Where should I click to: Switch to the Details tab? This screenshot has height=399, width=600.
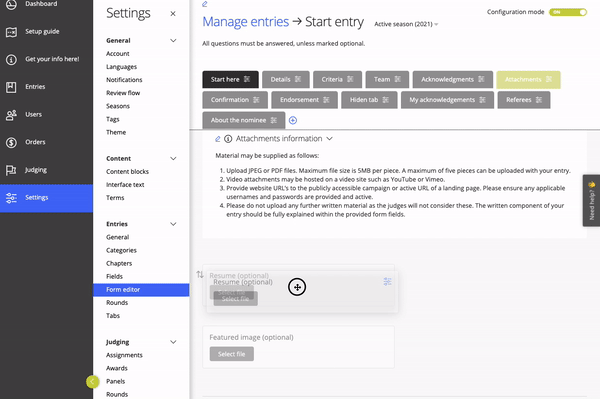click(x=286, y=80)
